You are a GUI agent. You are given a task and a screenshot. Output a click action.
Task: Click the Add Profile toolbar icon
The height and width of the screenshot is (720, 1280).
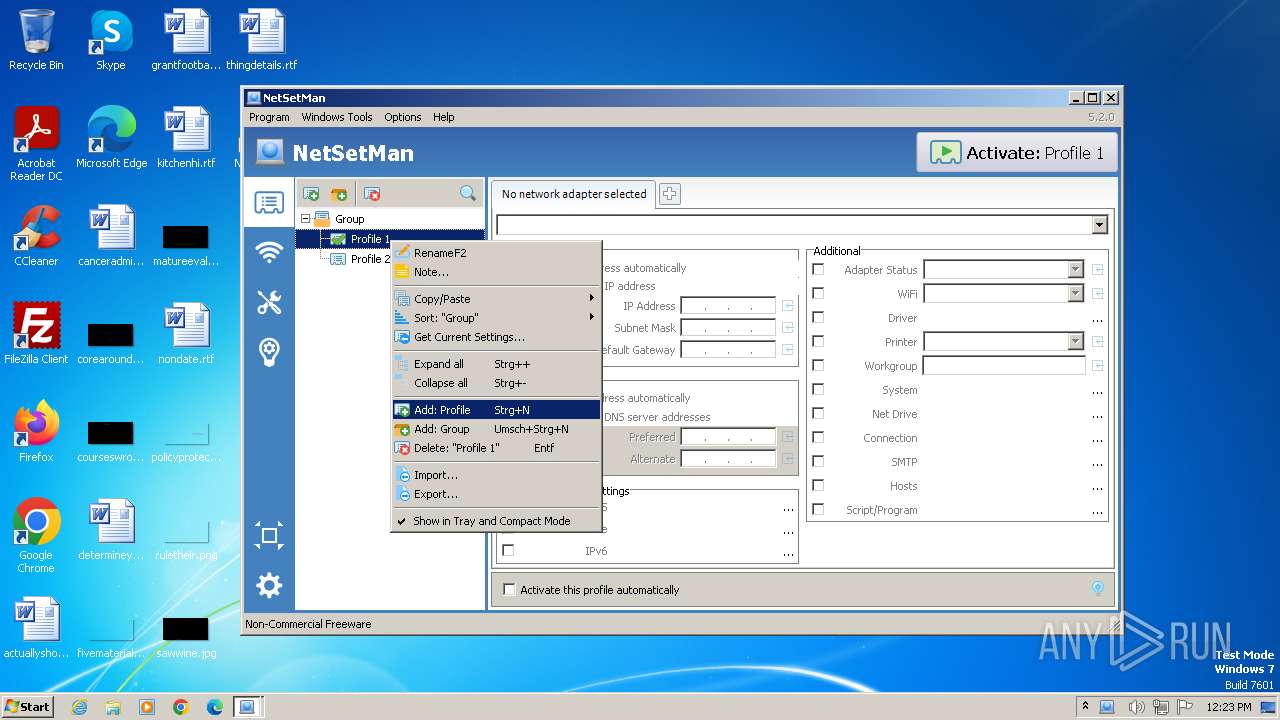point(311,194)
